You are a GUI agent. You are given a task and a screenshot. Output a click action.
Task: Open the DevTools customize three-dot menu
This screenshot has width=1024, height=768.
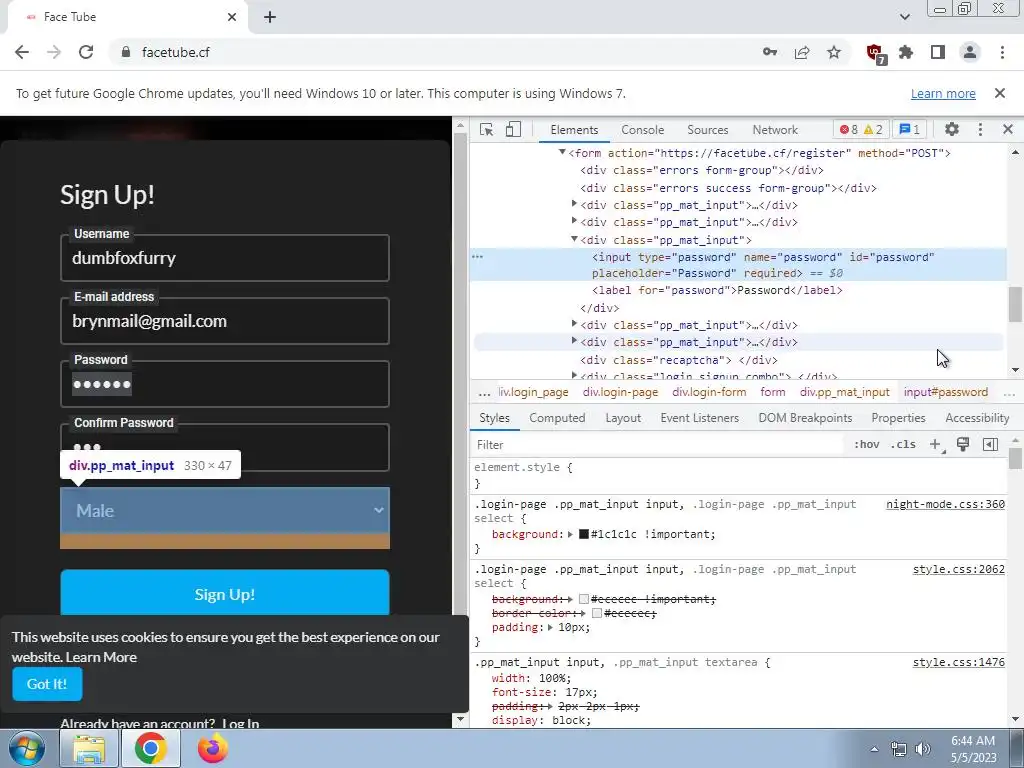coord(980,129)
